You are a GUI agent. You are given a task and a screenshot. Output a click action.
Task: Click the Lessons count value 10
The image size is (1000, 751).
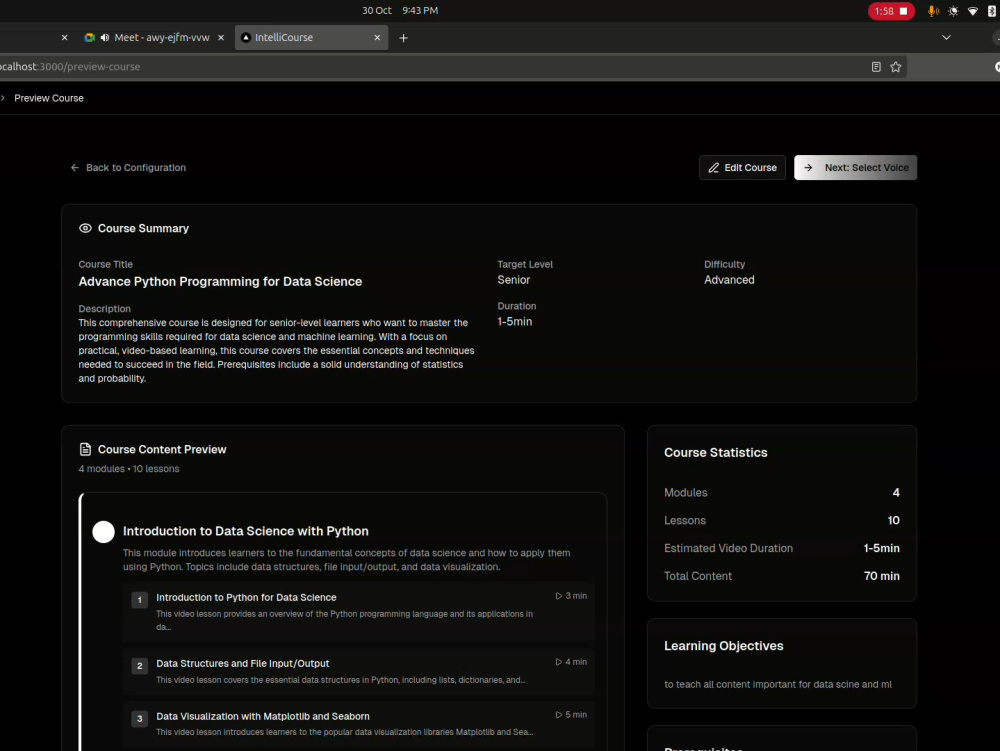coord(893,521)
